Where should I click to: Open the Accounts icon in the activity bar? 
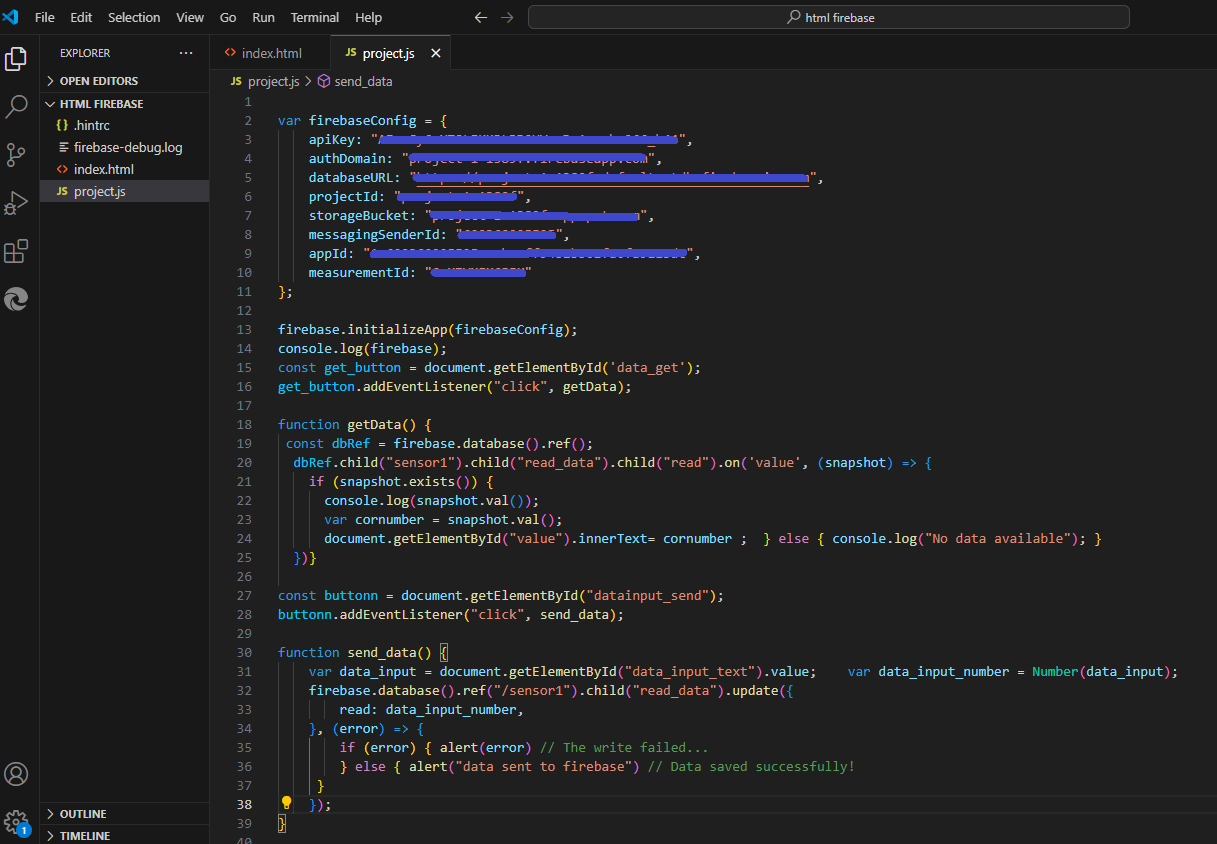pyautogui.click(x=16, y=774)
